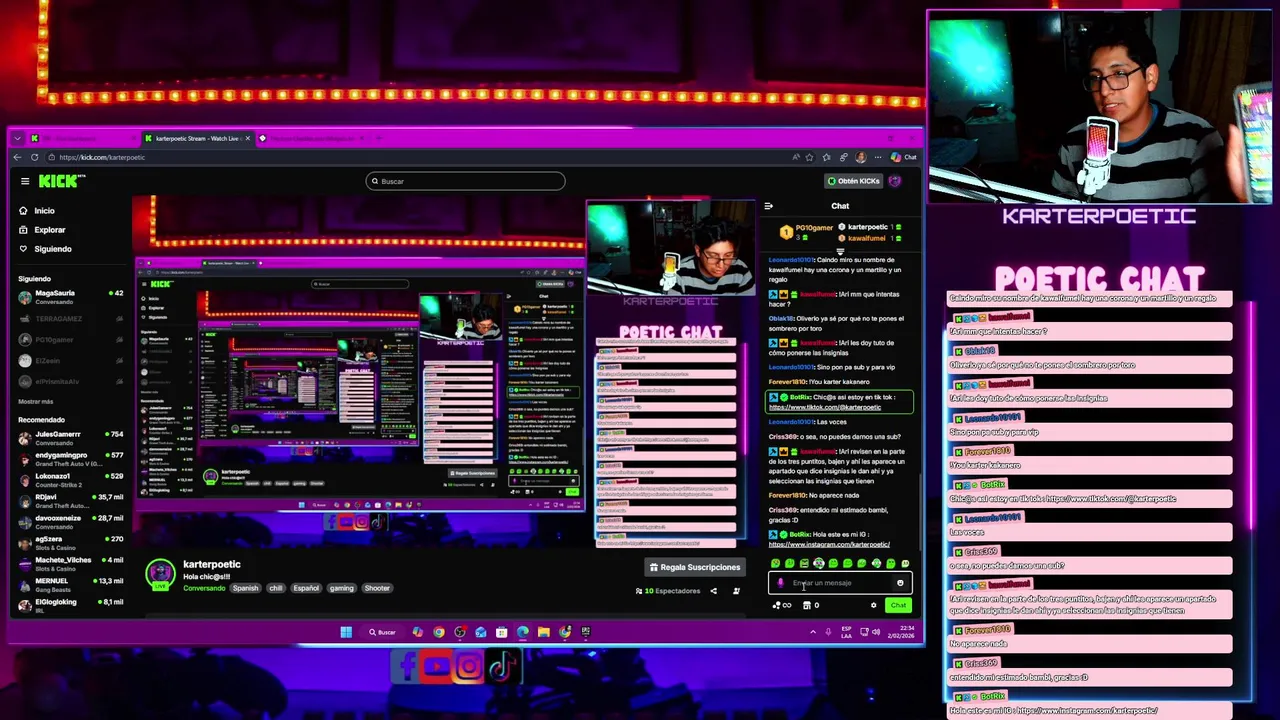Screen dimensions: 1280x720
Task: Select the Español tag
Action: (306, 588)
